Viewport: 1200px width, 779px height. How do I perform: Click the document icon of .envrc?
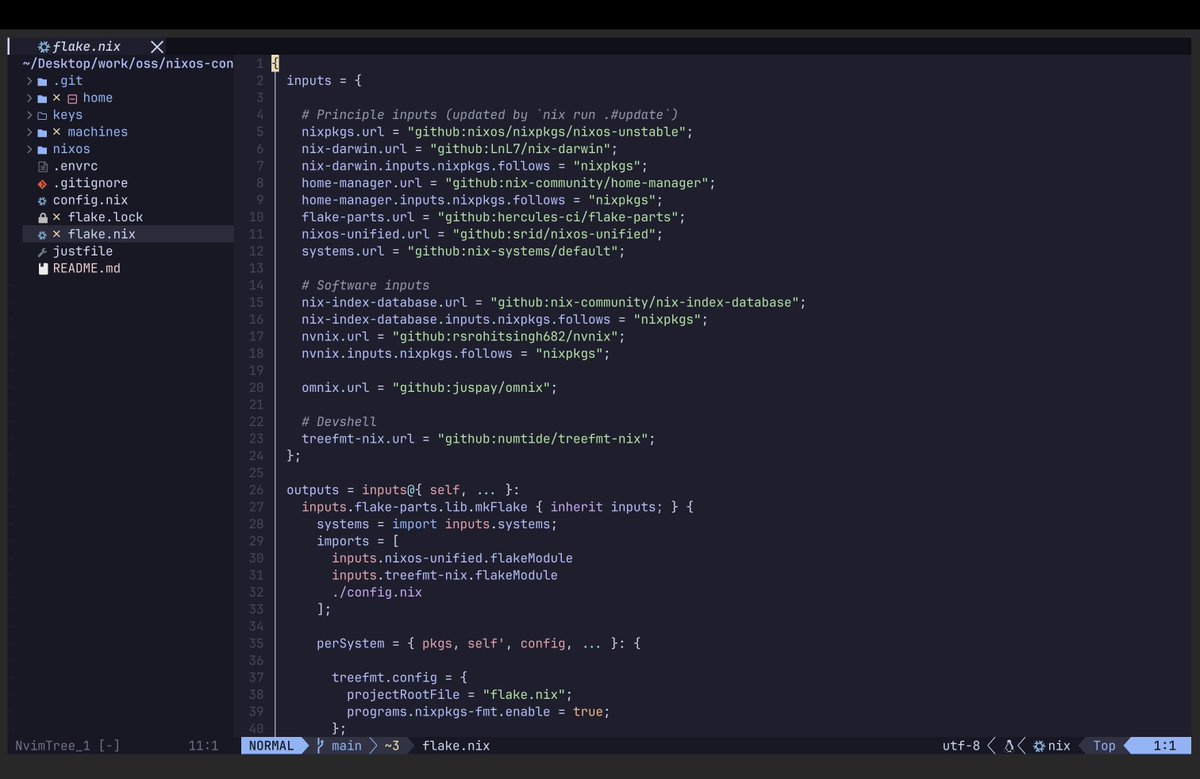click(42, 166)
